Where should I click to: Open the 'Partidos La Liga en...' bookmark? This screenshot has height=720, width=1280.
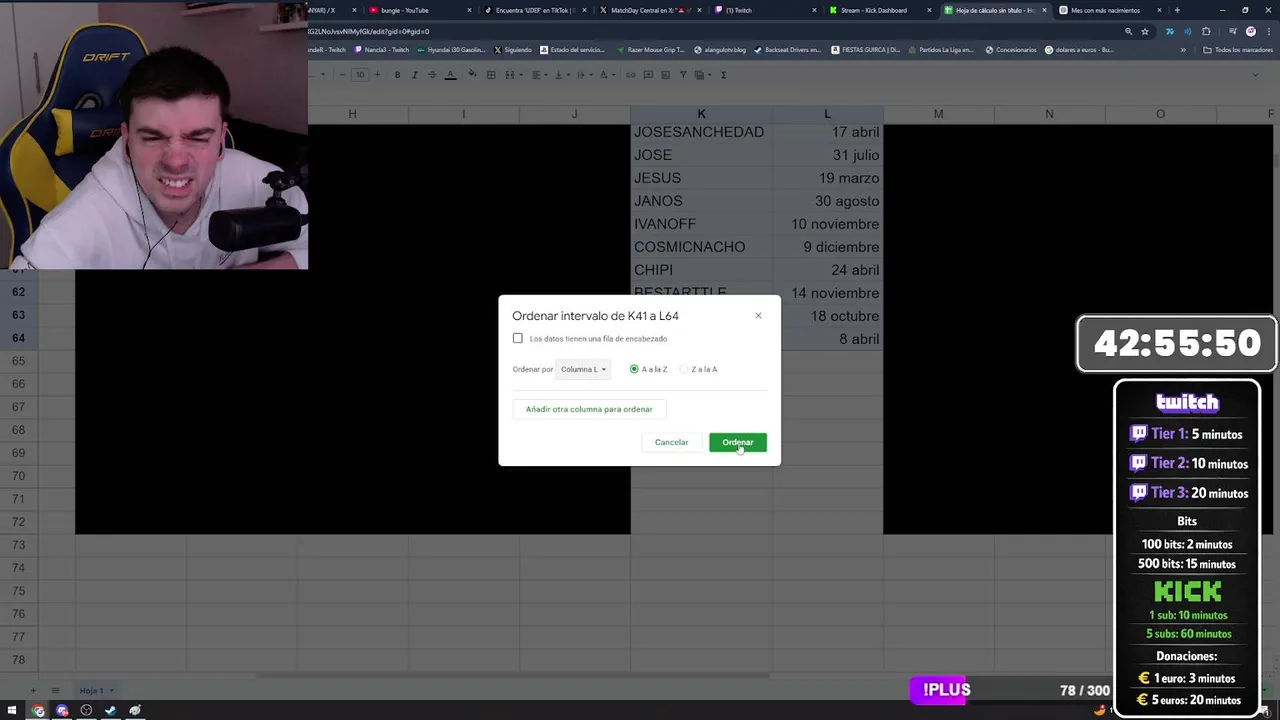(941, 49)
